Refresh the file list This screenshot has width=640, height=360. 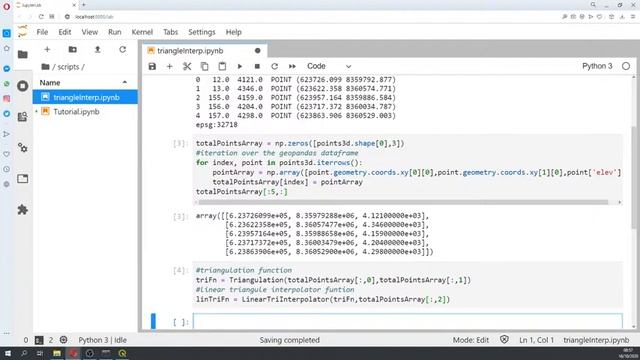coord(122,49)
